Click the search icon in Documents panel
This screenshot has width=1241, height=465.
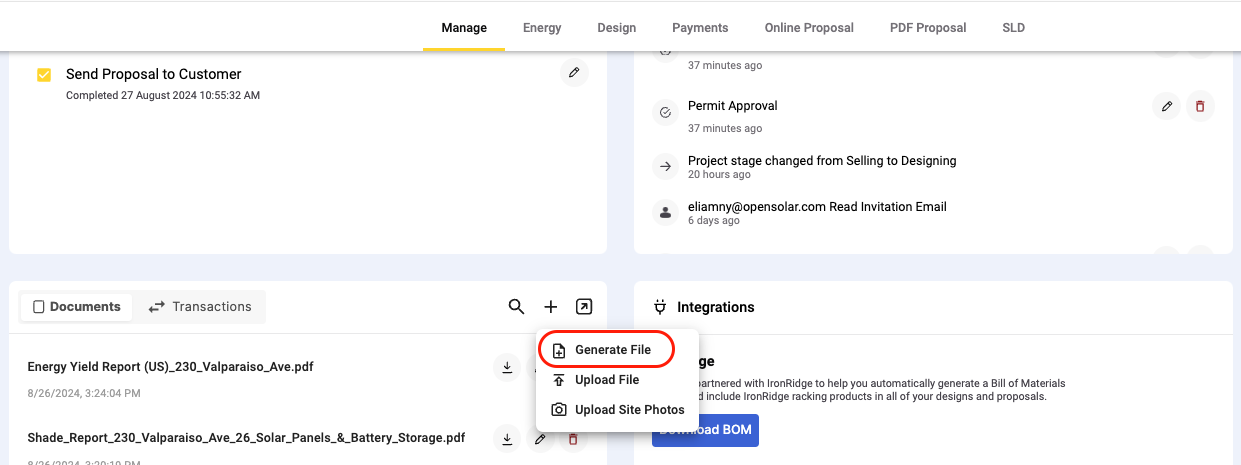tap(516, 307)
